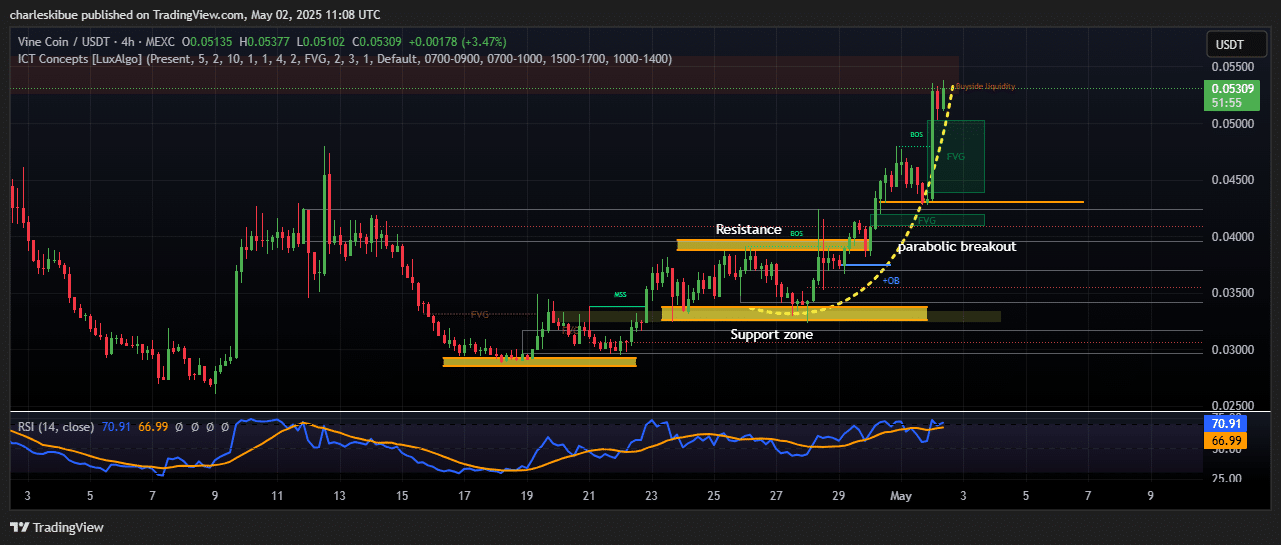Click the 25.00 RSI scale label

pos(1227,478)
